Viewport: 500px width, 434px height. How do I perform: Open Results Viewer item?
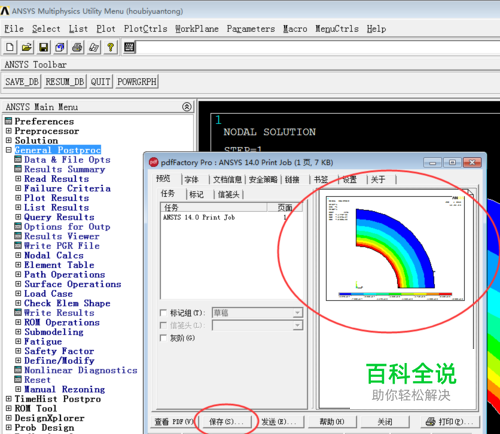(x=62, y=236)
